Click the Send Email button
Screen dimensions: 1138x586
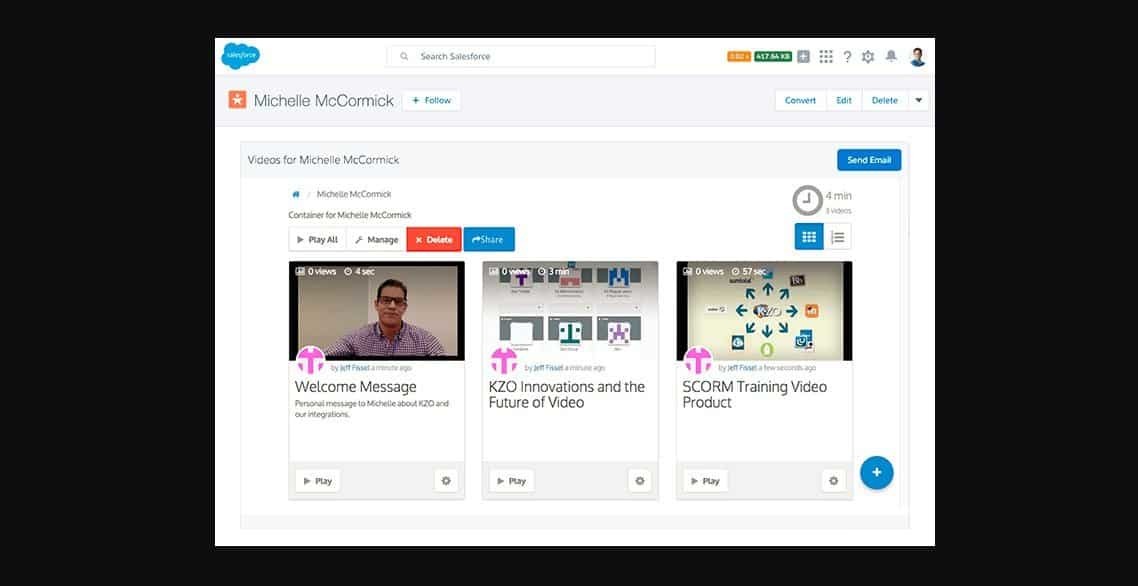[x=868, y=160]
